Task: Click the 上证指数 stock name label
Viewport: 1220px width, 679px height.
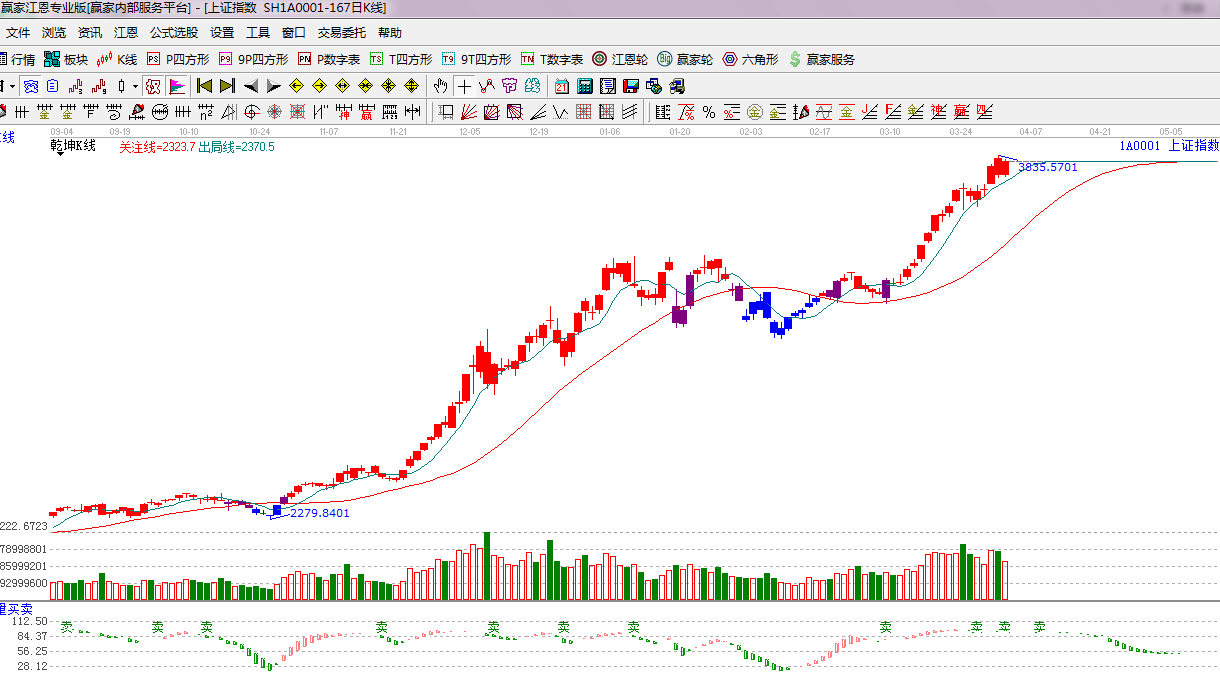Action: pos(1193,146)
